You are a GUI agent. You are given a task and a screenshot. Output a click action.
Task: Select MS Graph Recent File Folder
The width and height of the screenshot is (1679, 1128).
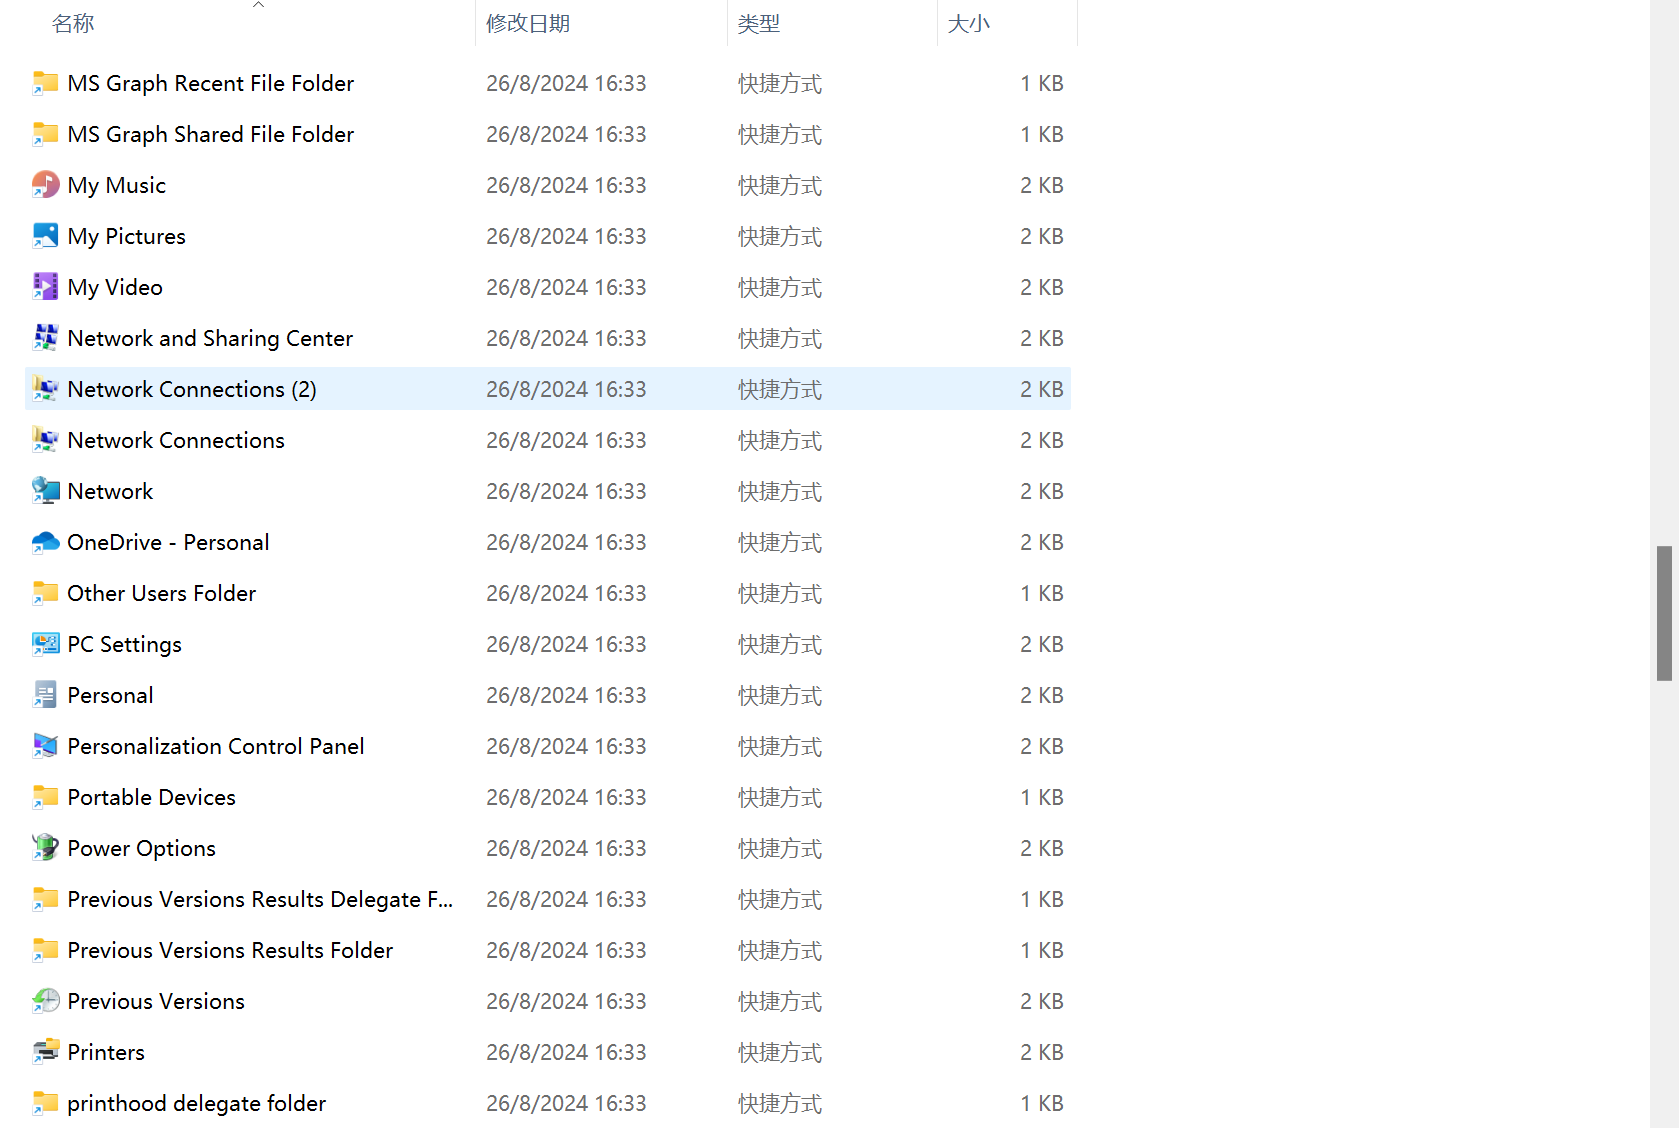(x=210, y=83)
